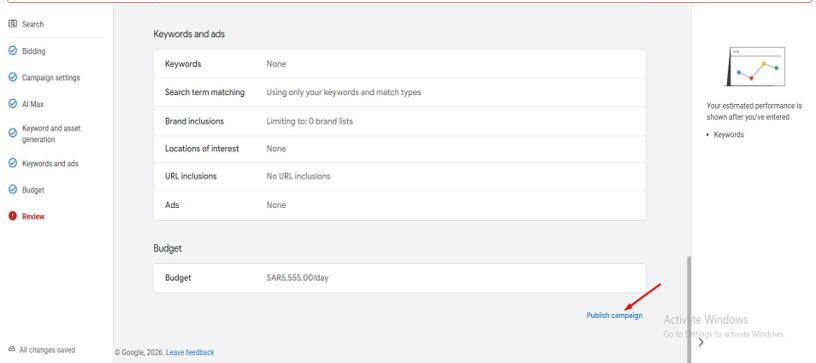The width and height of the screenshot is (816, 363).
Task: Click the 'All changes saved' status text
Action: (47, 350)
